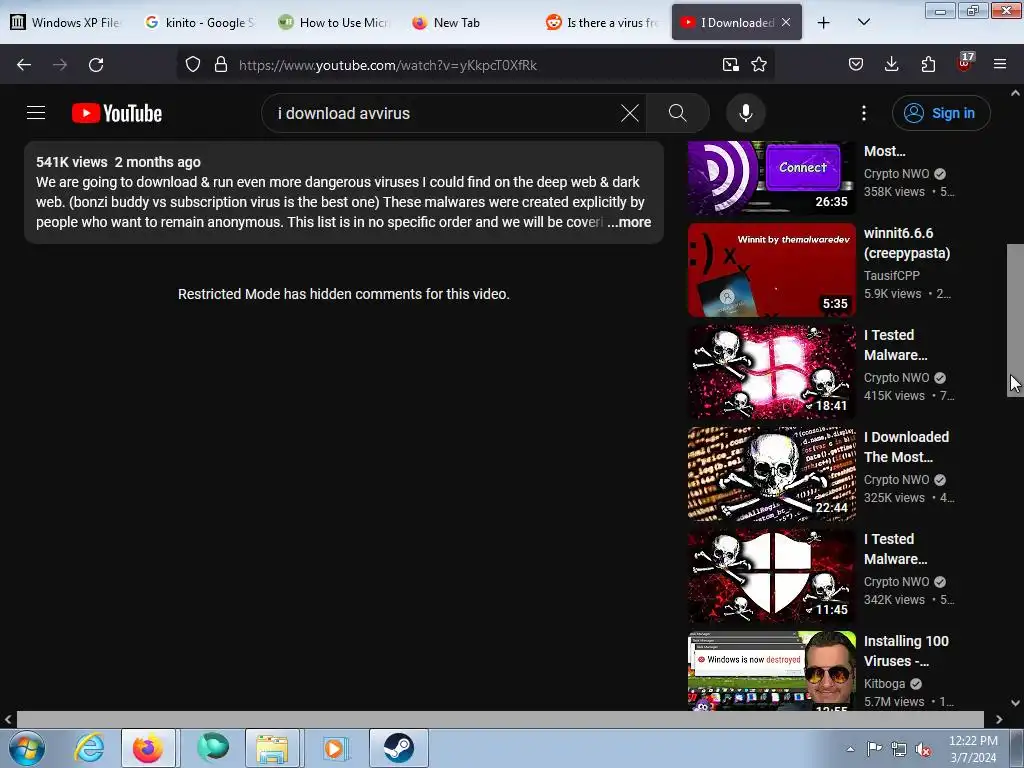The height and width of the screenshot is (768, 1024).
Task: Open the Connect thumbnail video 26:35
Action: coord(772,178)
